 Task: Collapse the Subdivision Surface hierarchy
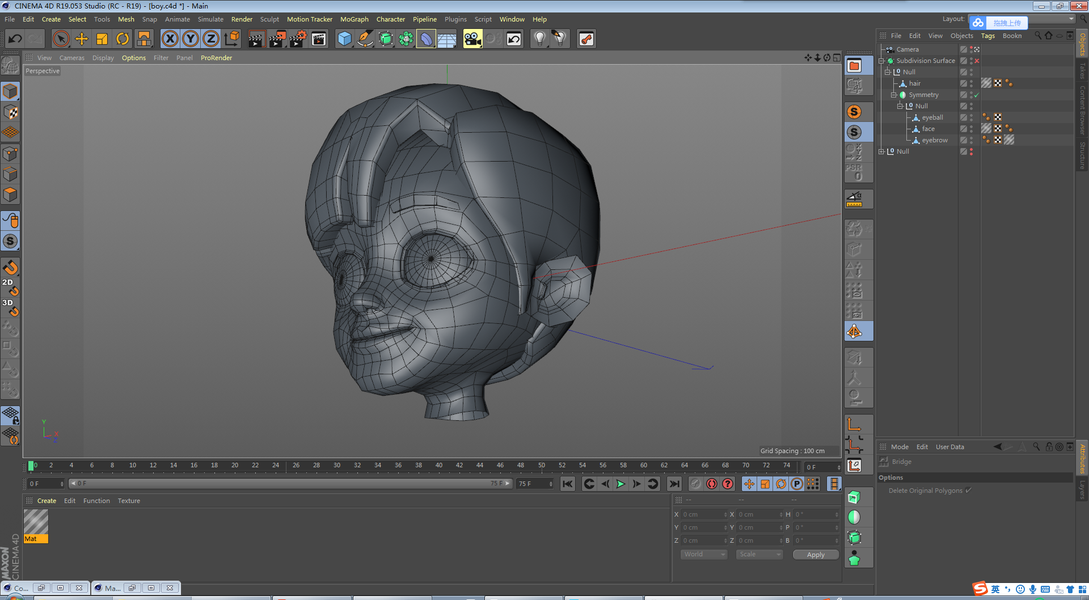pyautogui.click(x=882, y=61)
